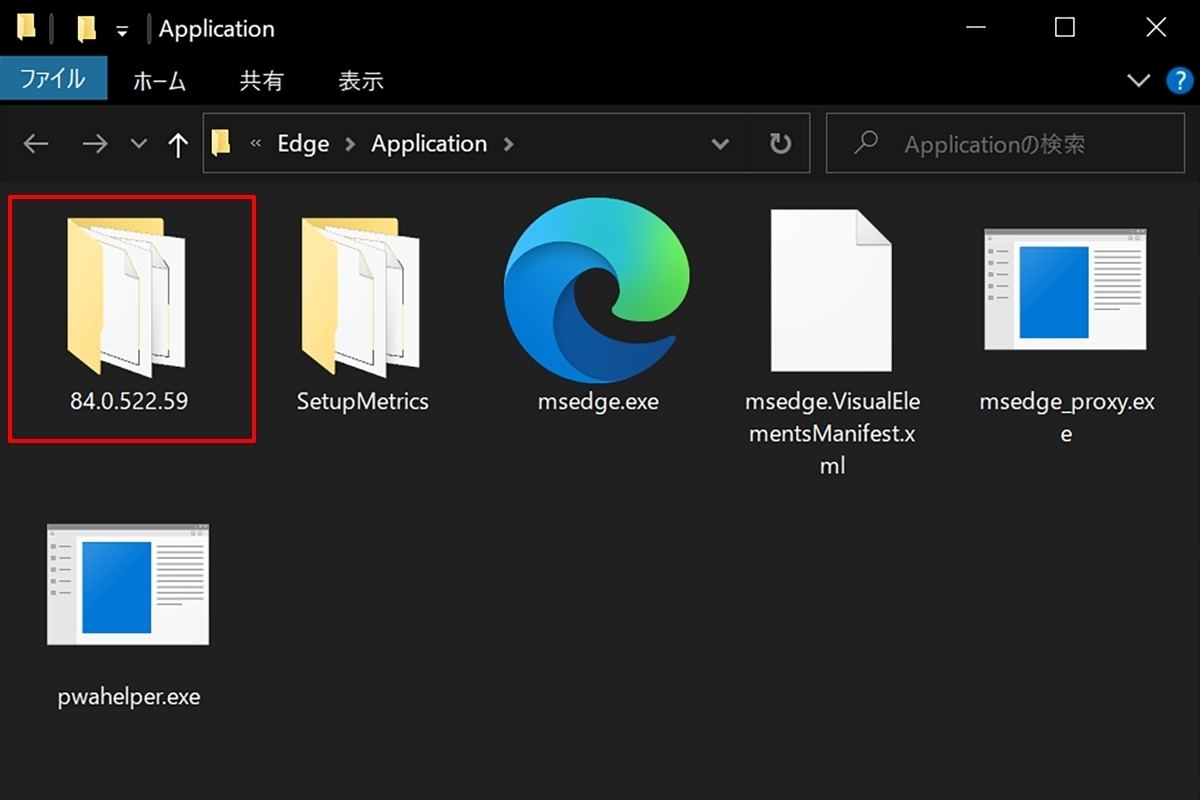The image size is (1200, 800).
Task: Expand the chevron after Edge in path
Action: [350, 144]
